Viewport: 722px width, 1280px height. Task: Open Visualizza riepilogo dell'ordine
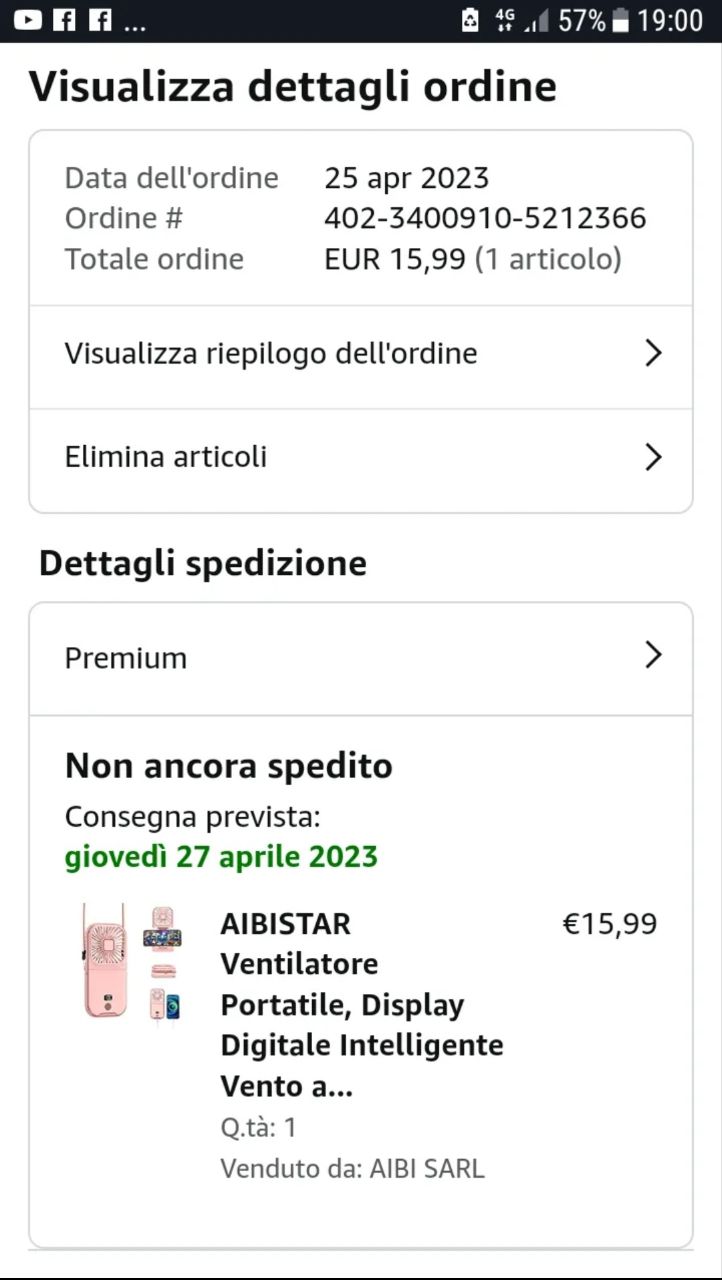pyautogui.click(x=271, y=353)
